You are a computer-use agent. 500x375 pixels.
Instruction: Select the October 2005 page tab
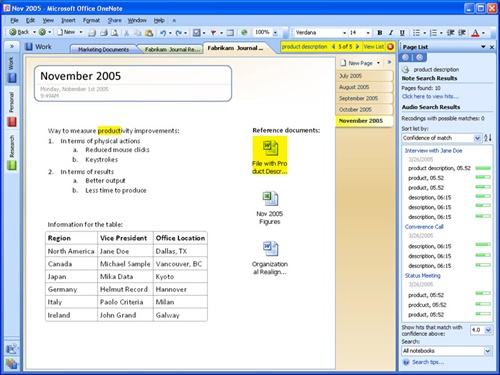coord(364,109)
